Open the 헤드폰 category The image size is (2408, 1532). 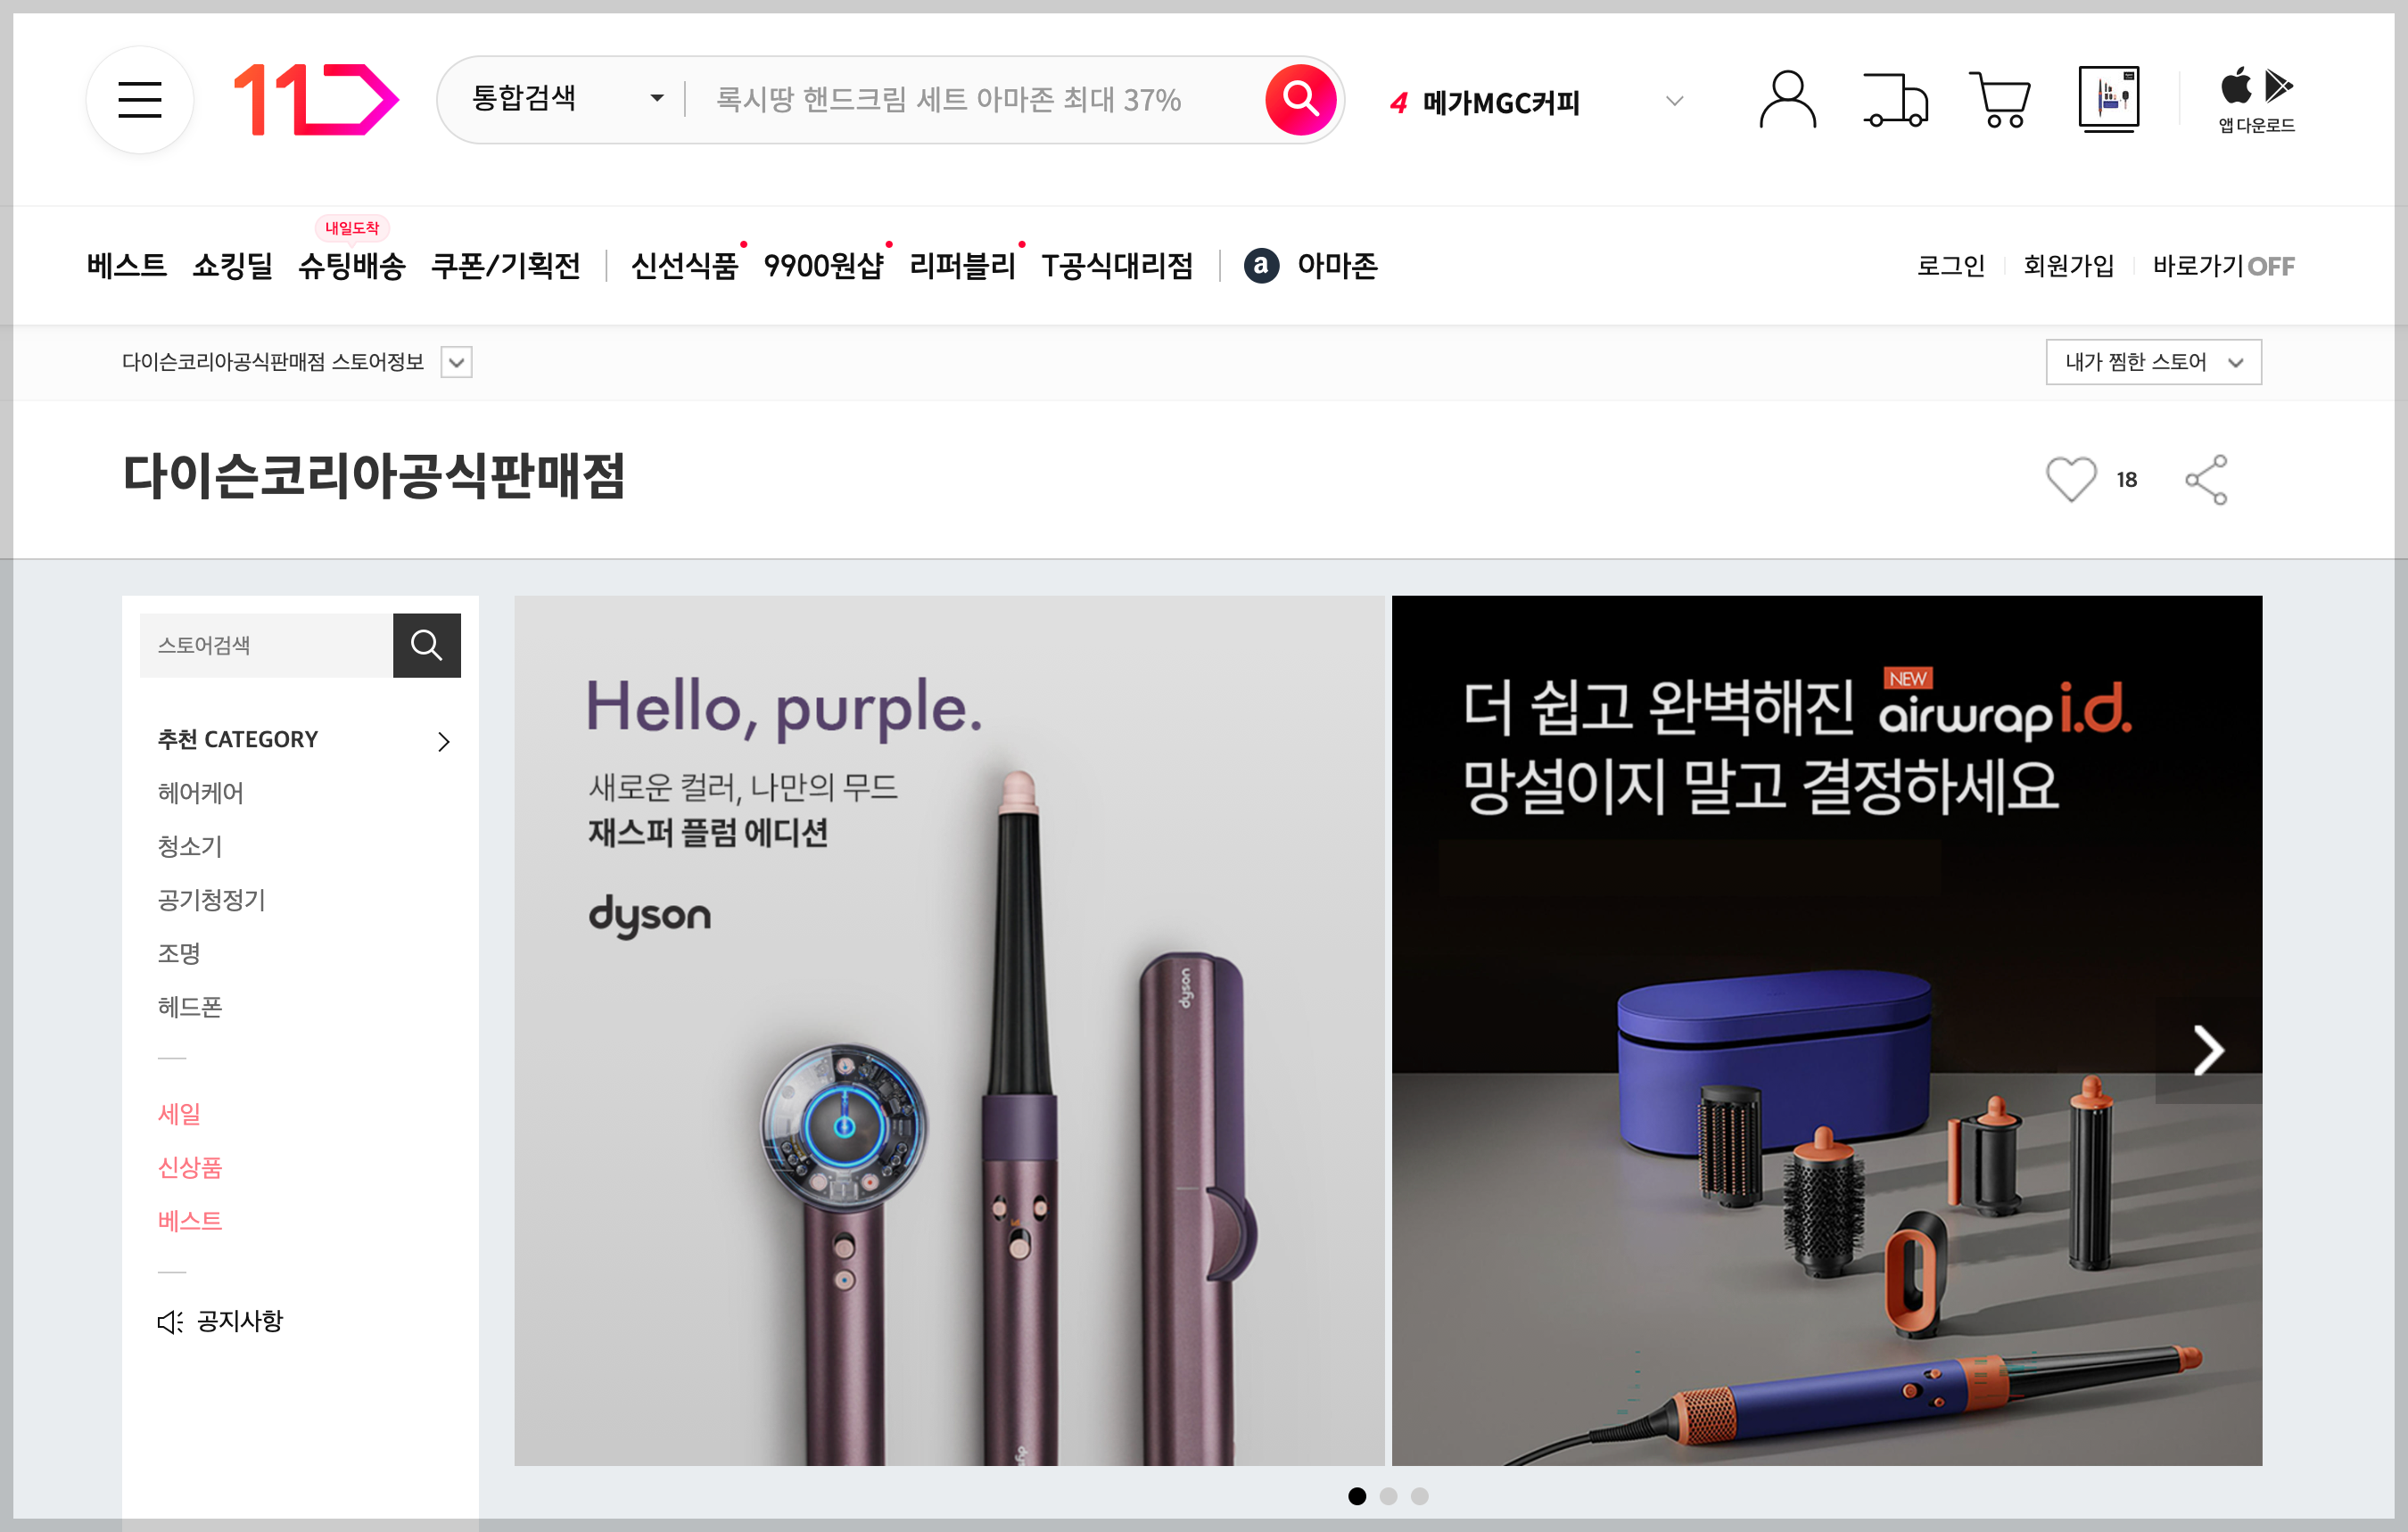189,1007
